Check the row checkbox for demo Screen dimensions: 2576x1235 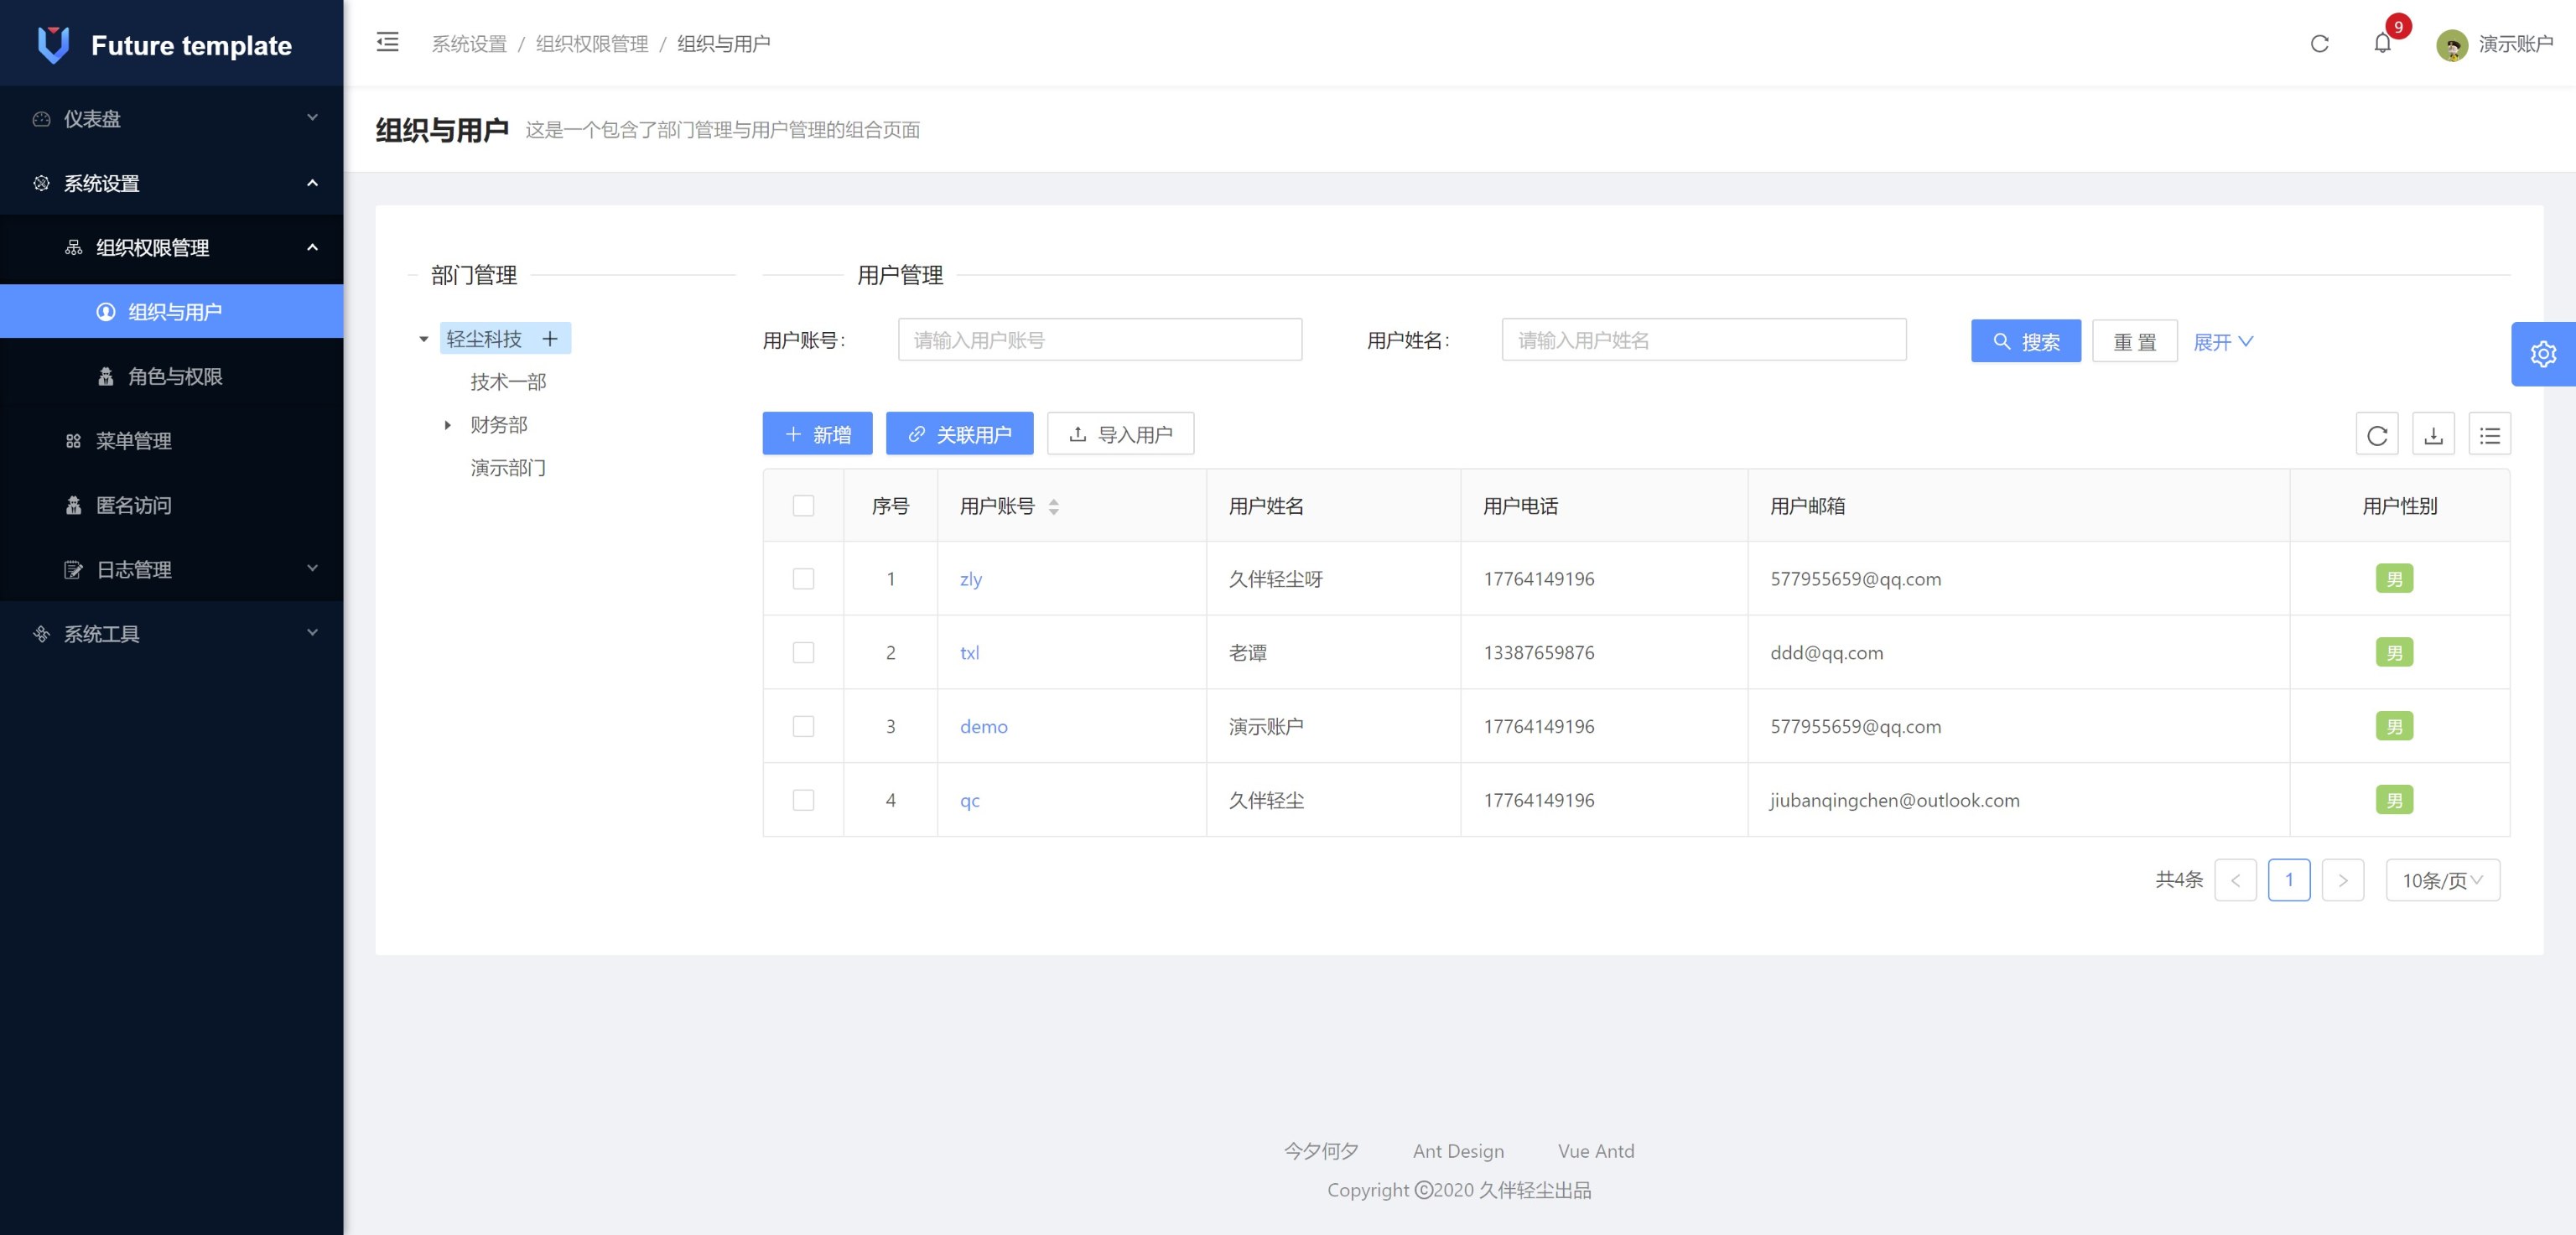click(803, 726)
